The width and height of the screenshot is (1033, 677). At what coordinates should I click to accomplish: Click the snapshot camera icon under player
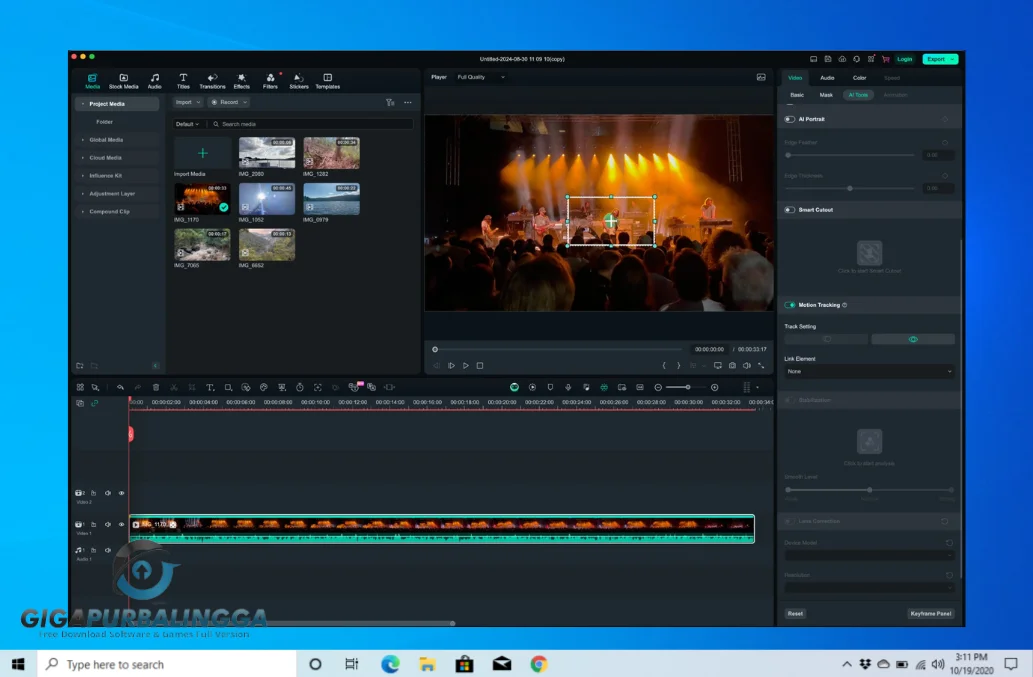click(732, 366)
